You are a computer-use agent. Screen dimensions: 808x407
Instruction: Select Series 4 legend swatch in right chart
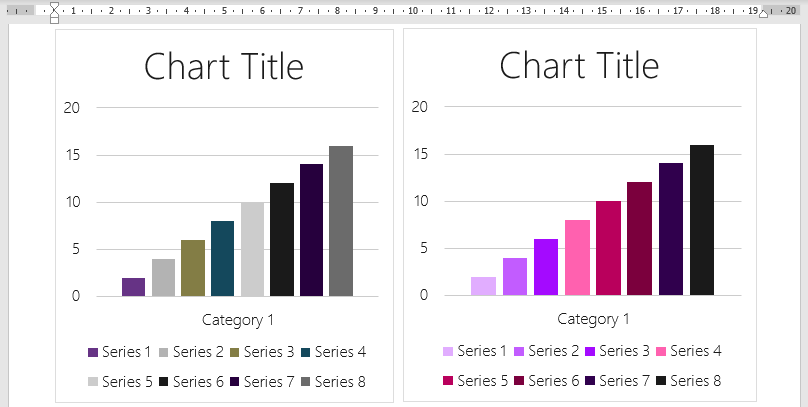tap(661, 351)
